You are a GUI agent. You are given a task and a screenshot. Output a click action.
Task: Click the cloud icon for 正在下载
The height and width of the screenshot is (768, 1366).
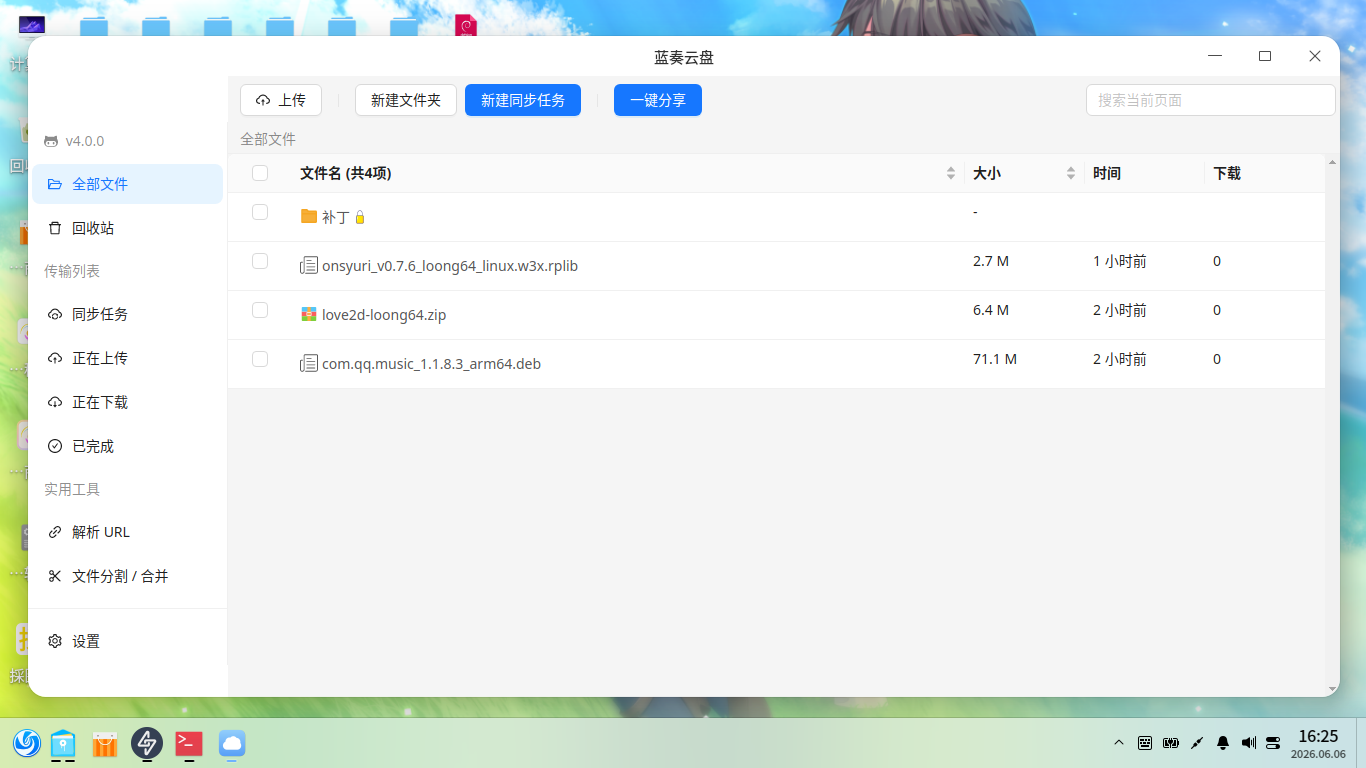click(x=55, y=402)
